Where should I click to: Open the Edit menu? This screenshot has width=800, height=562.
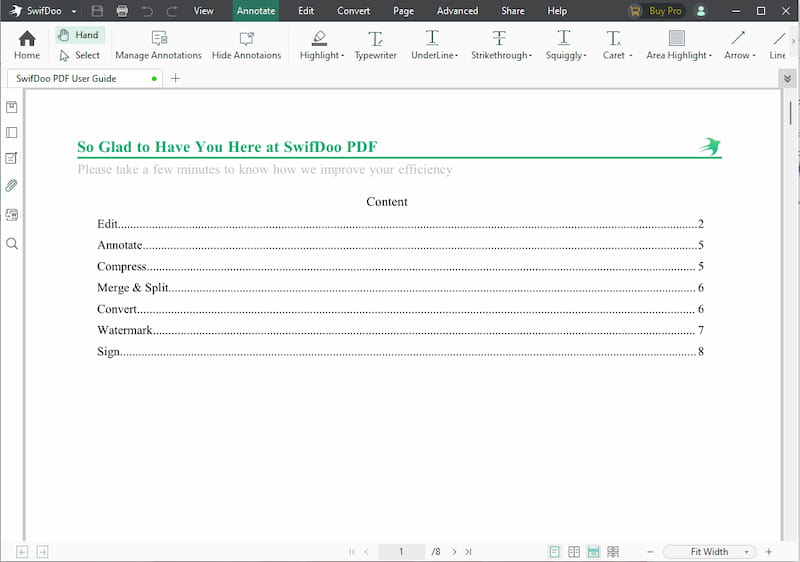(306, 11)
